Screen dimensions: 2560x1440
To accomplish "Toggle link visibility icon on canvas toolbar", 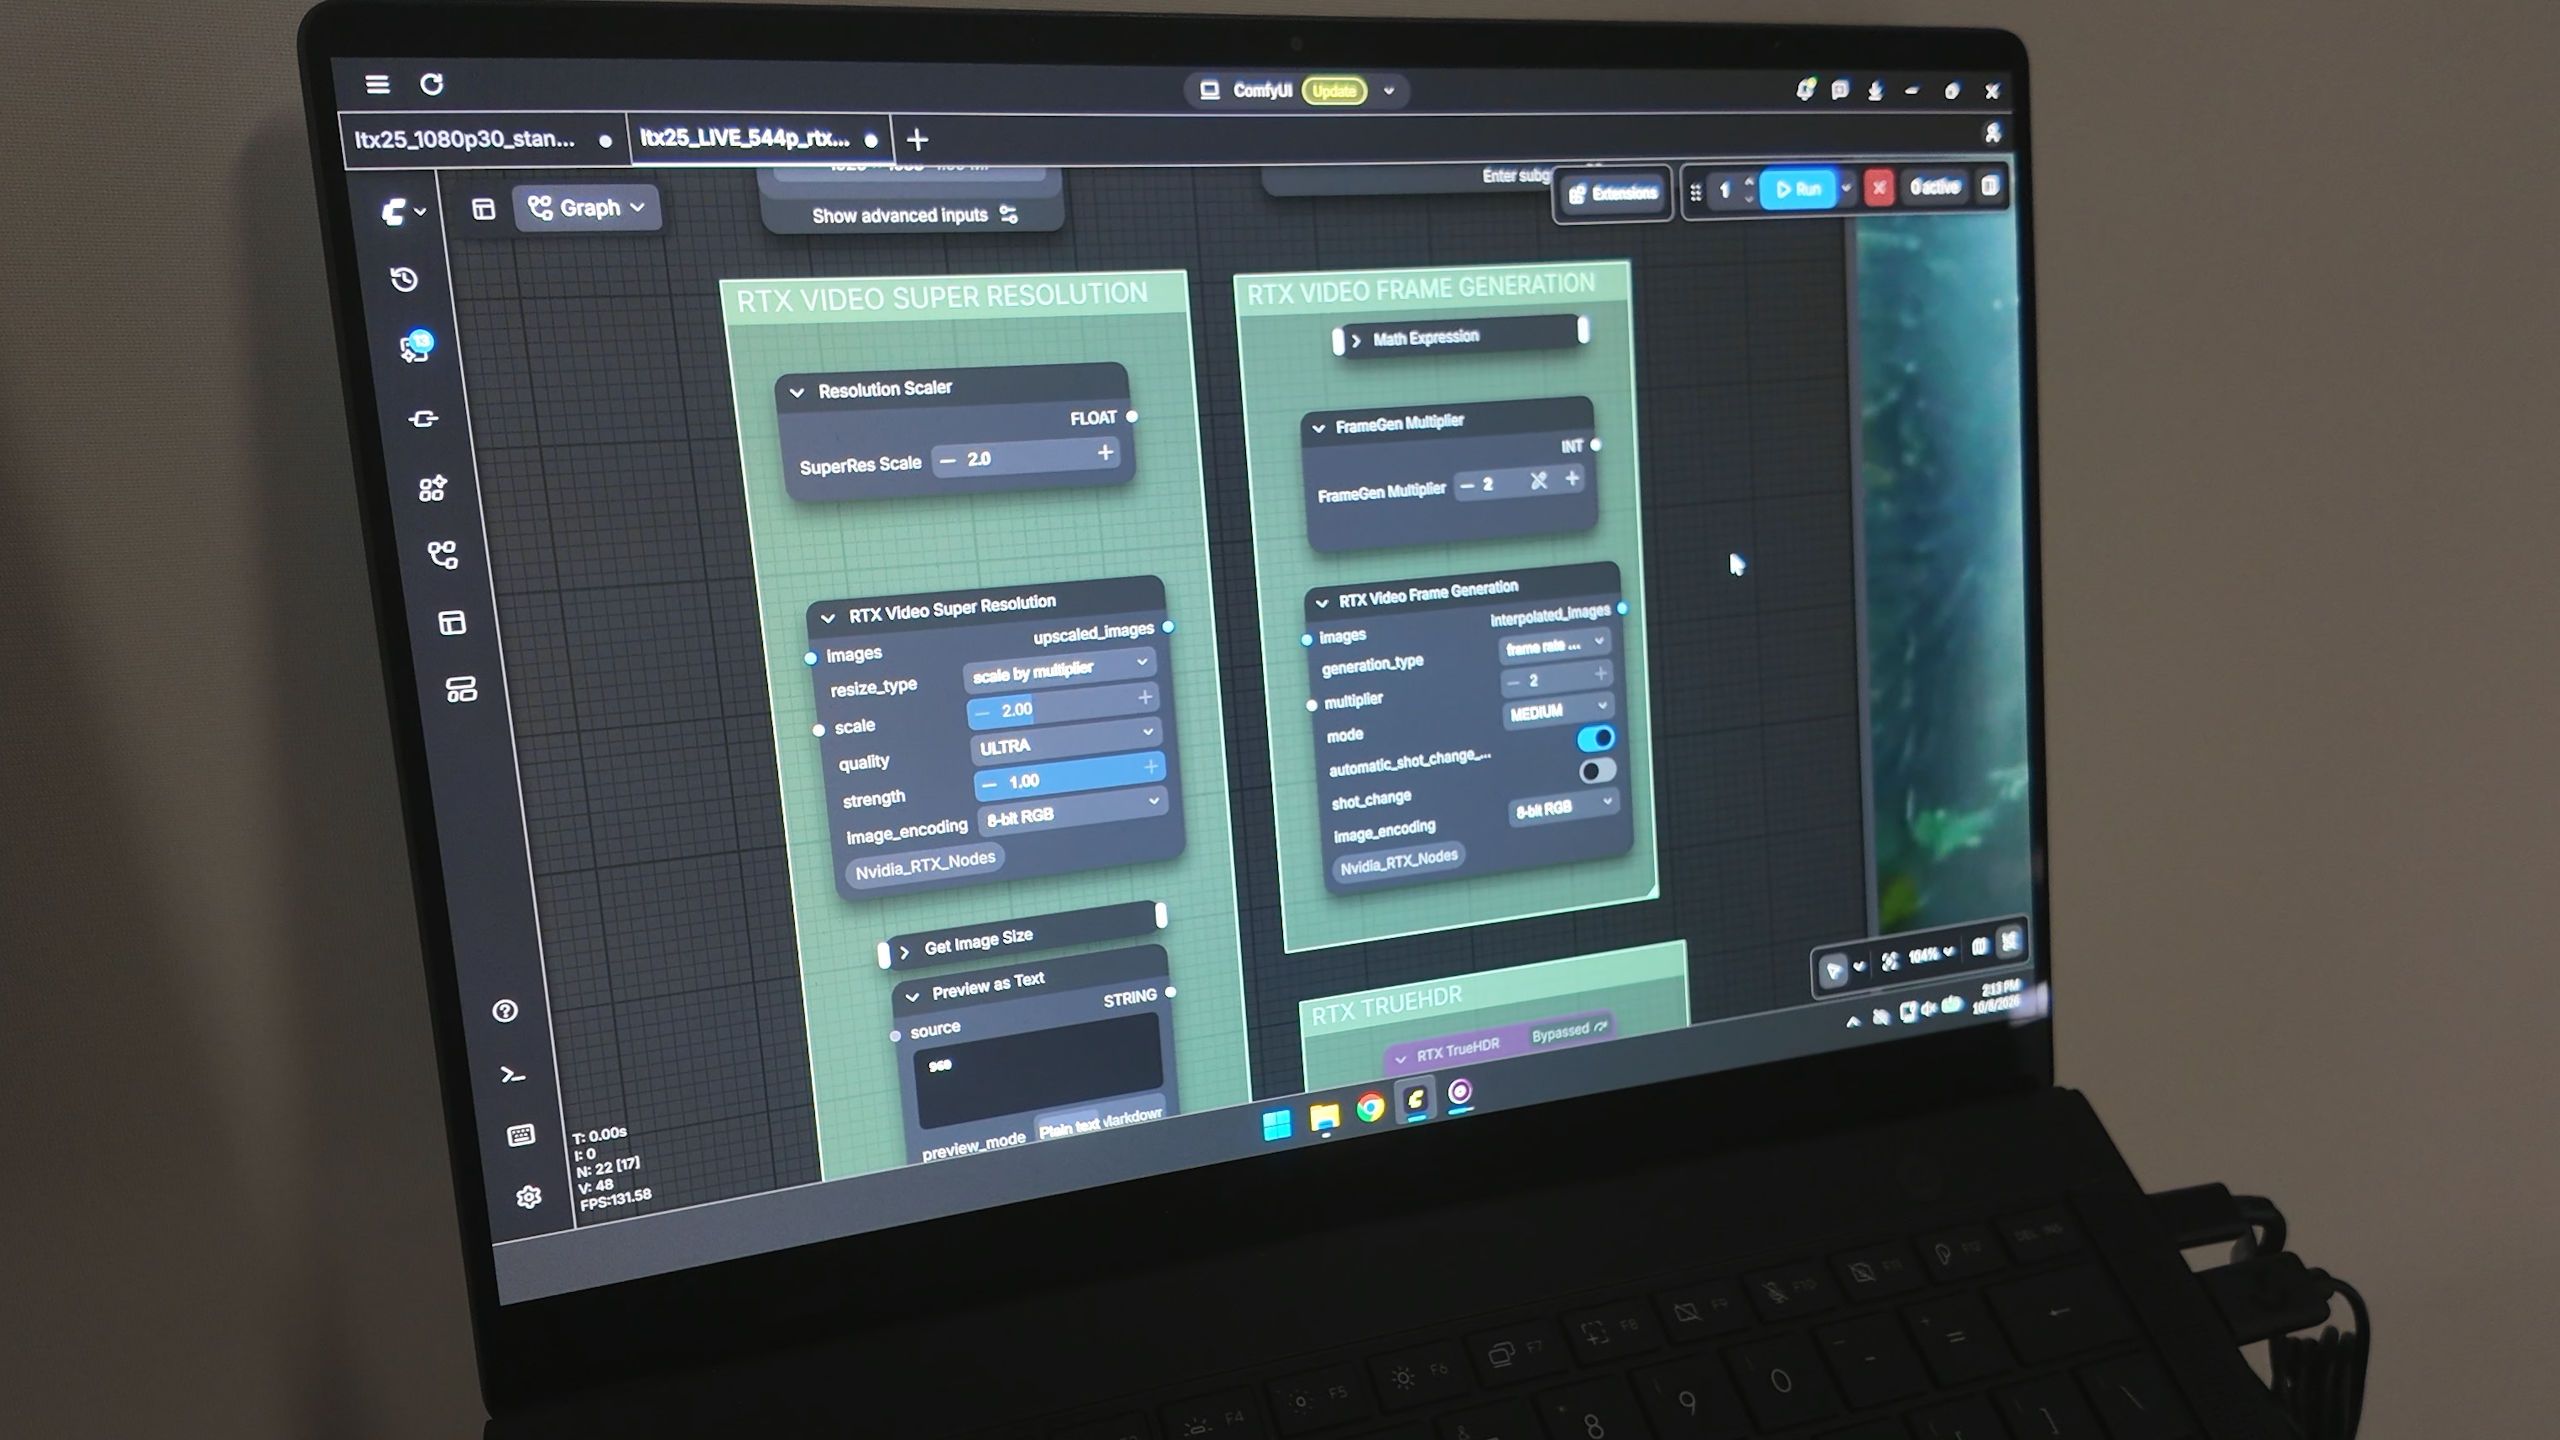I will point(2009,941).
